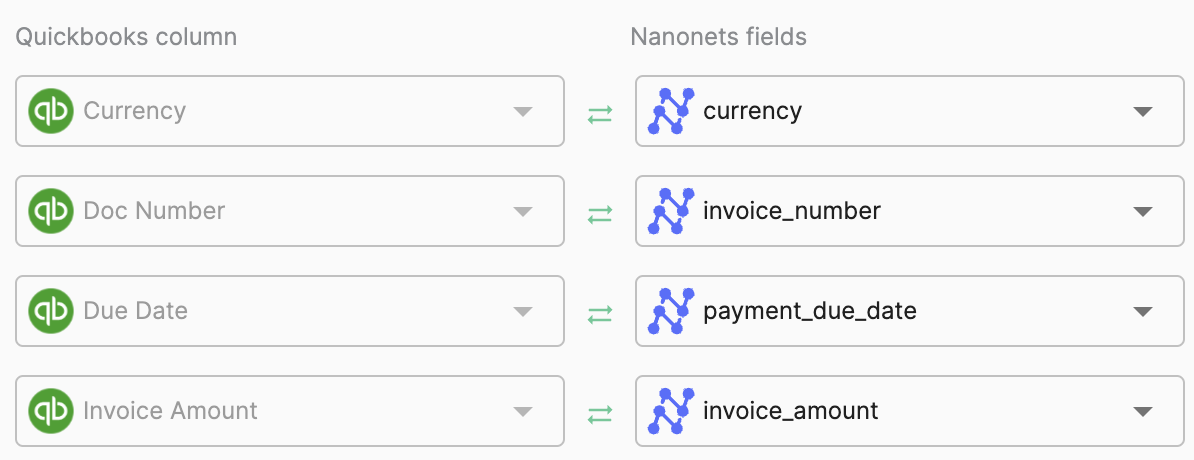1194x460 pixels.
Task: Click the swap arrows next to Invoice Amount
Action: pos(599,415)
